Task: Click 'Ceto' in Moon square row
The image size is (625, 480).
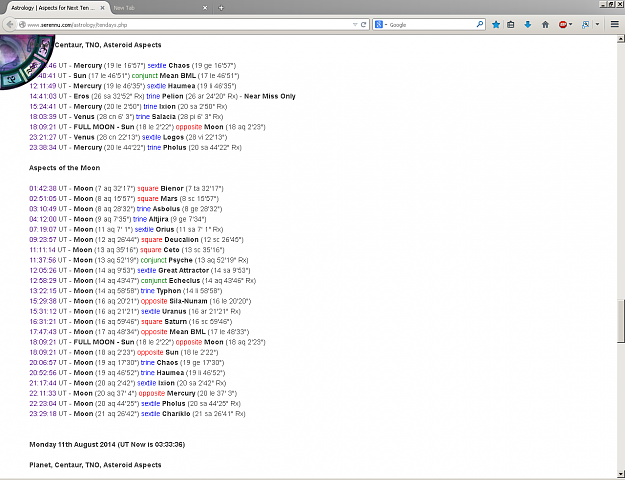Action: coord(171,250)
